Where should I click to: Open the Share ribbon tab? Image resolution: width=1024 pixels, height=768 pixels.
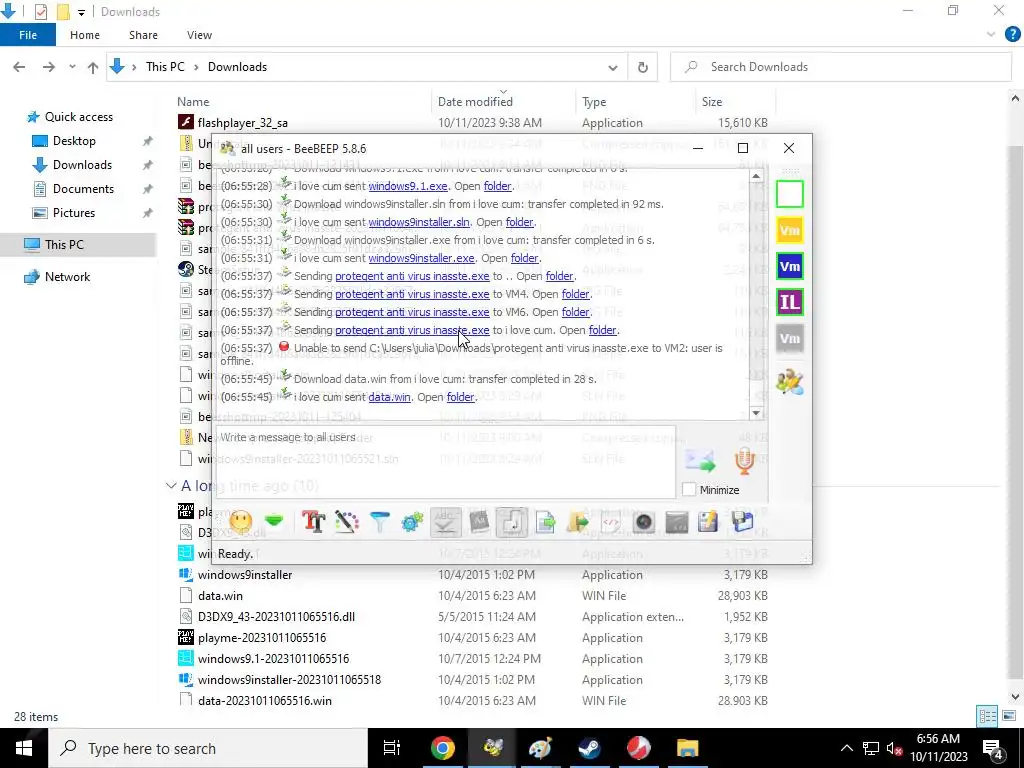143,35
